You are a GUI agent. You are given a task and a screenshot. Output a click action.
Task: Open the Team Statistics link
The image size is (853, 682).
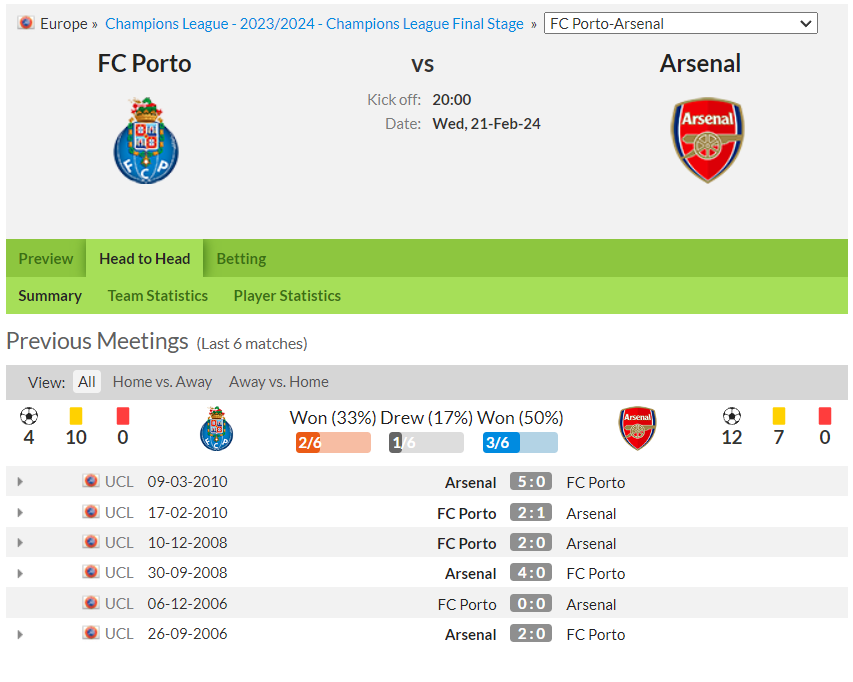pos(158,296)
